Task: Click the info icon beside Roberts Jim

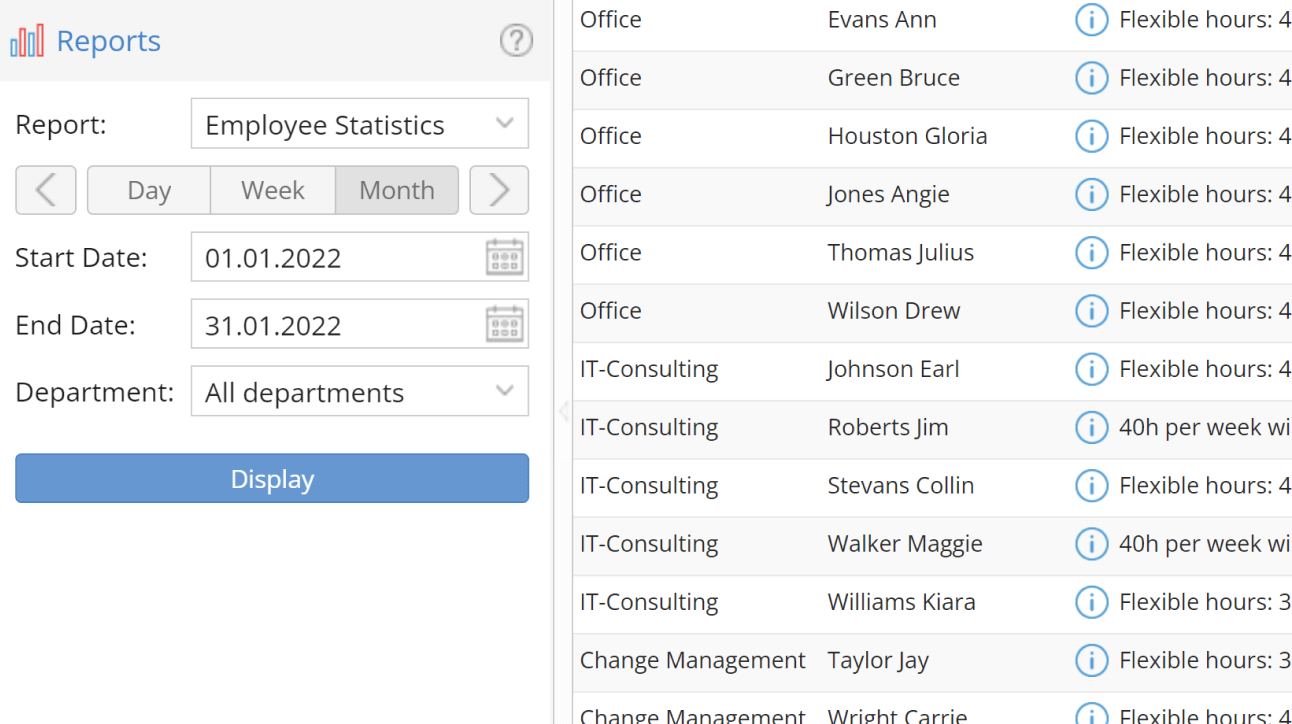Action: point(1091,427)
